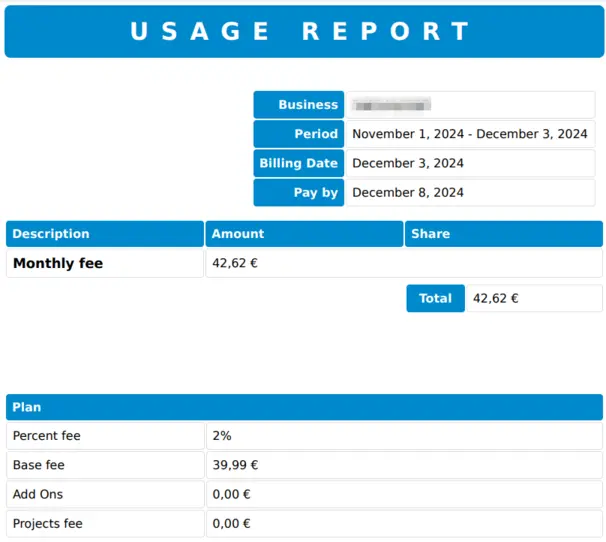Click the November 1 to December 3 period value
Viewport: 606px width, 542px height.
(x=470, y=134)
